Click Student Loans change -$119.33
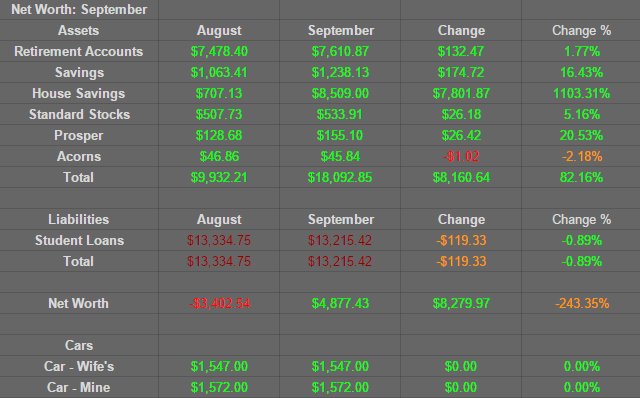The height and width of the screenshot is (398, 640). point(461,240)
